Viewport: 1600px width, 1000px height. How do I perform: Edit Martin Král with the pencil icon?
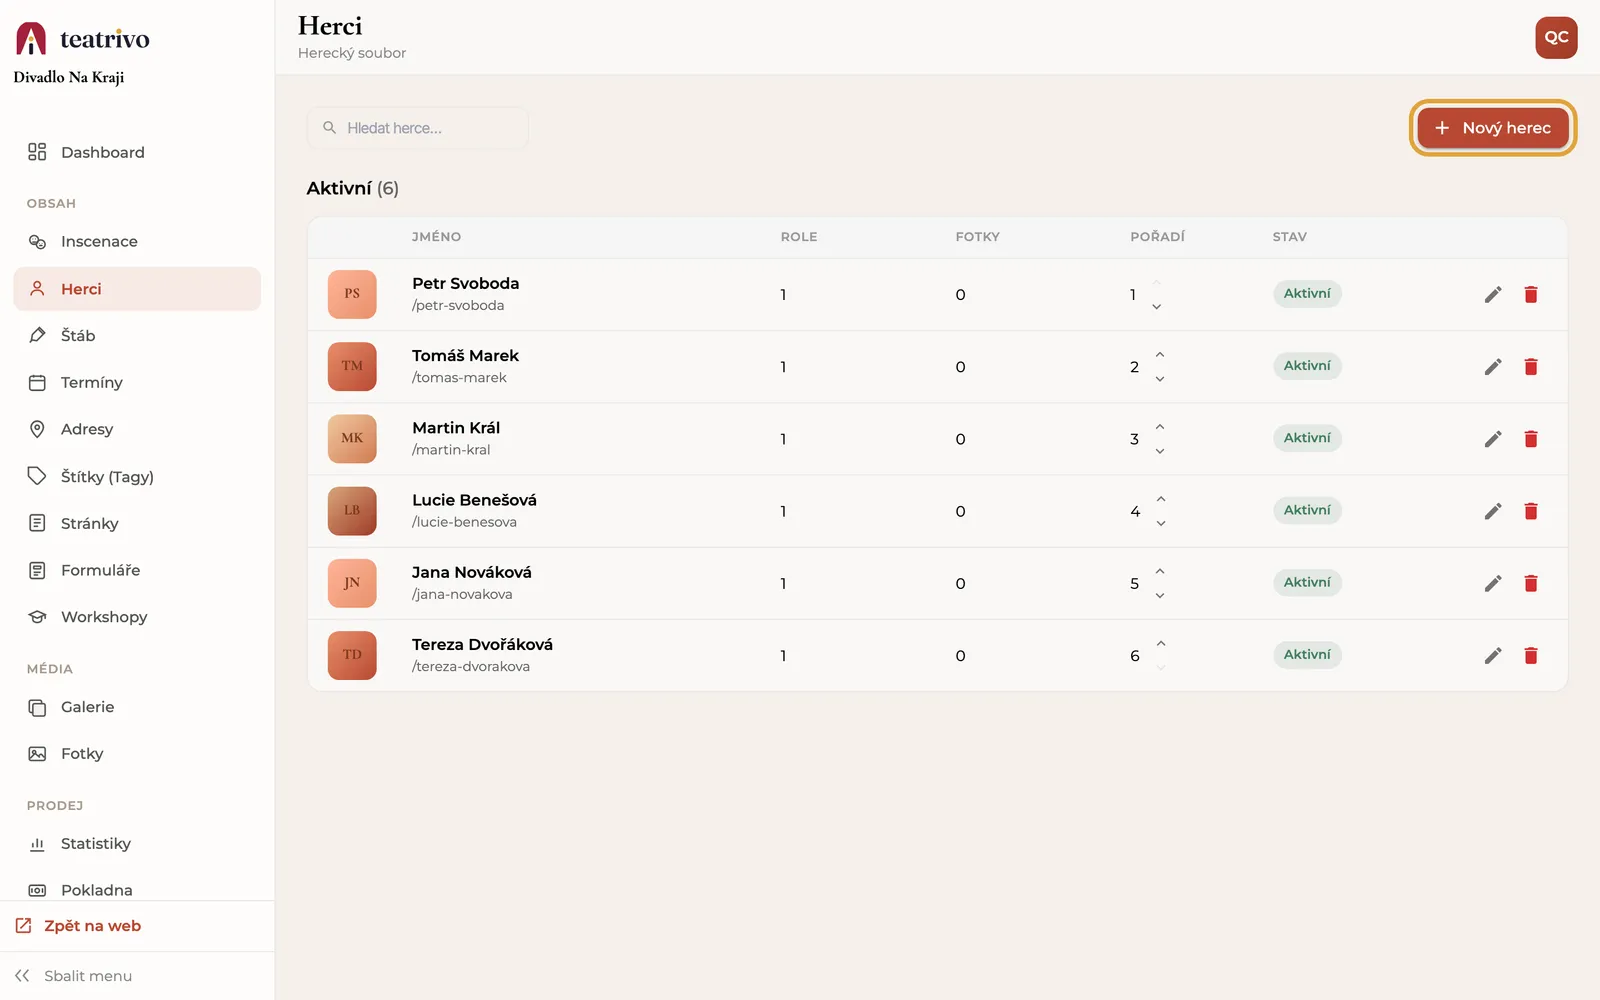tap(1493, 438)
